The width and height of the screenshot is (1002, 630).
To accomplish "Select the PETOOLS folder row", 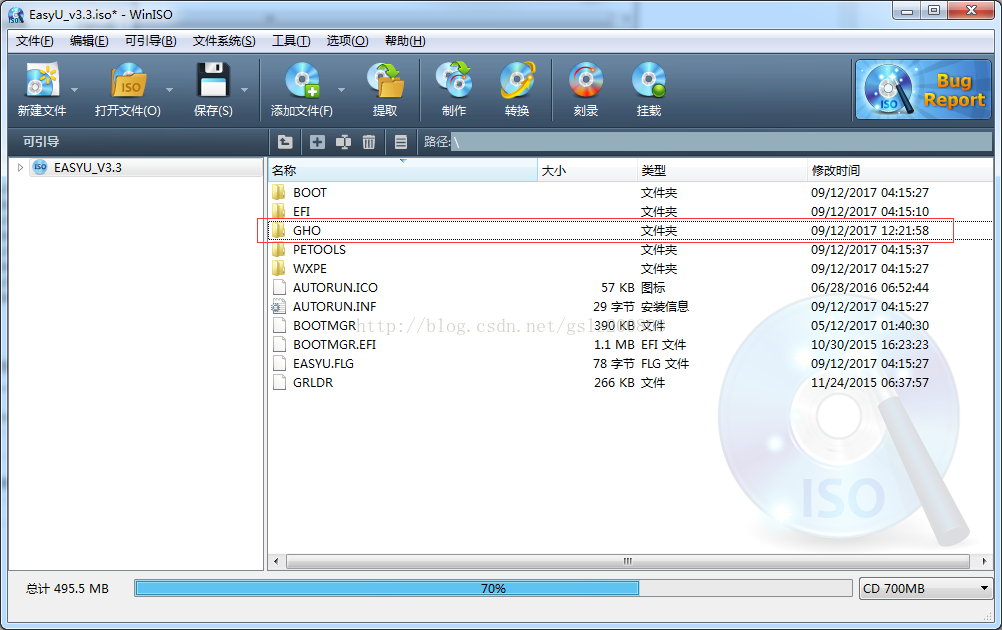I will (629, 250).
